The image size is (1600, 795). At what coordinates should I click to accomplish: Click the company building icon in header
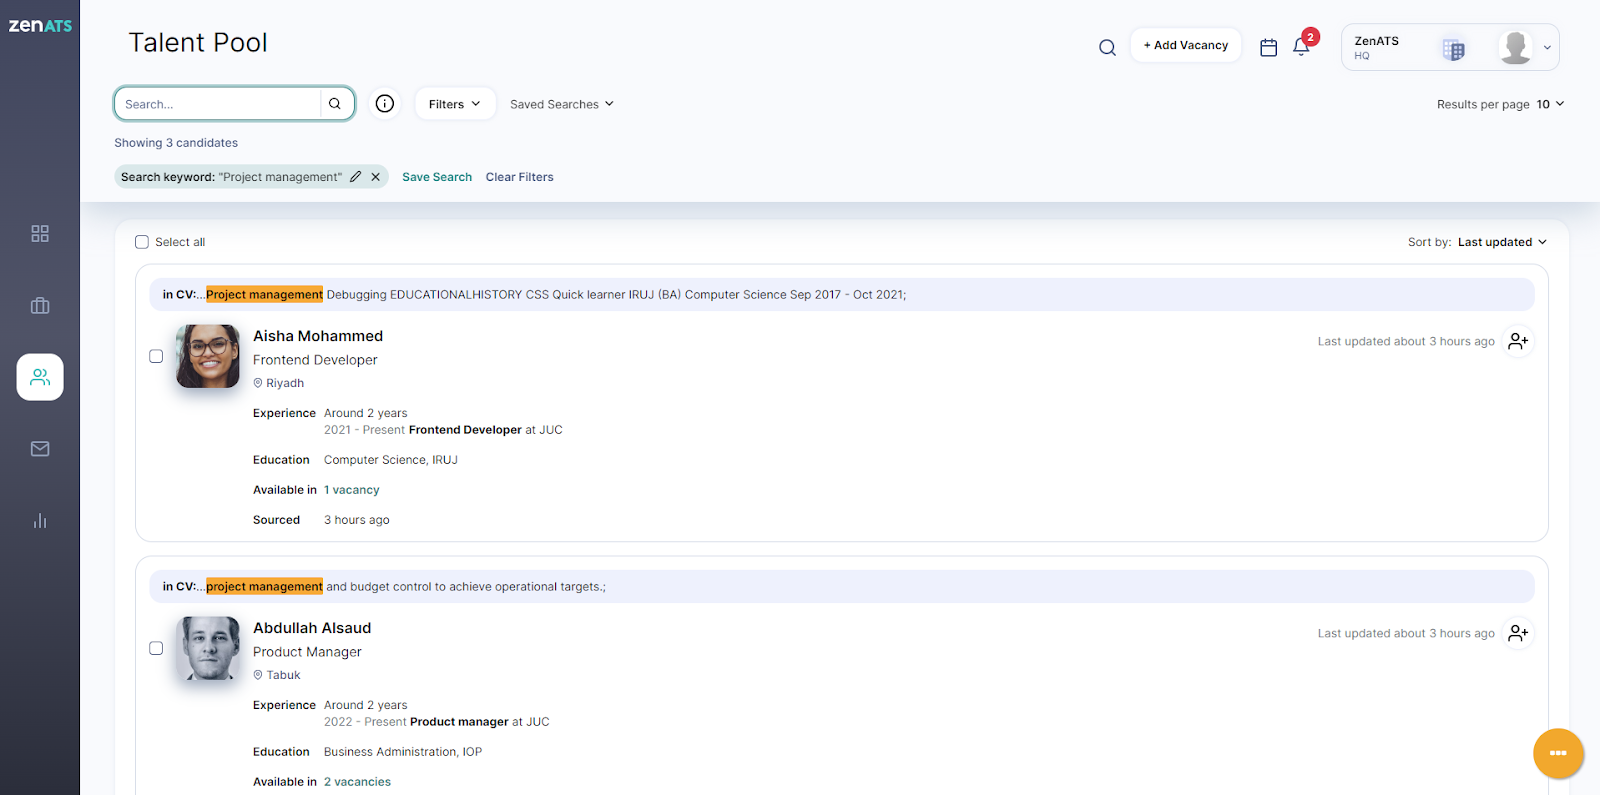[1454, 48]
